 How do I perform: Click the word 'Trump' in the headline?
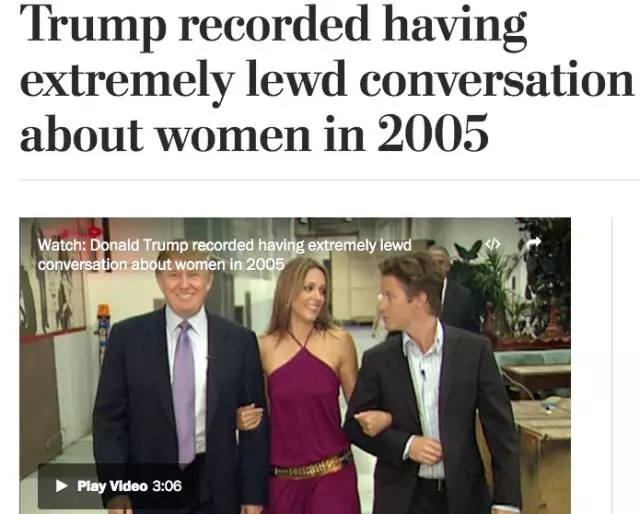[x=93, y=25]
